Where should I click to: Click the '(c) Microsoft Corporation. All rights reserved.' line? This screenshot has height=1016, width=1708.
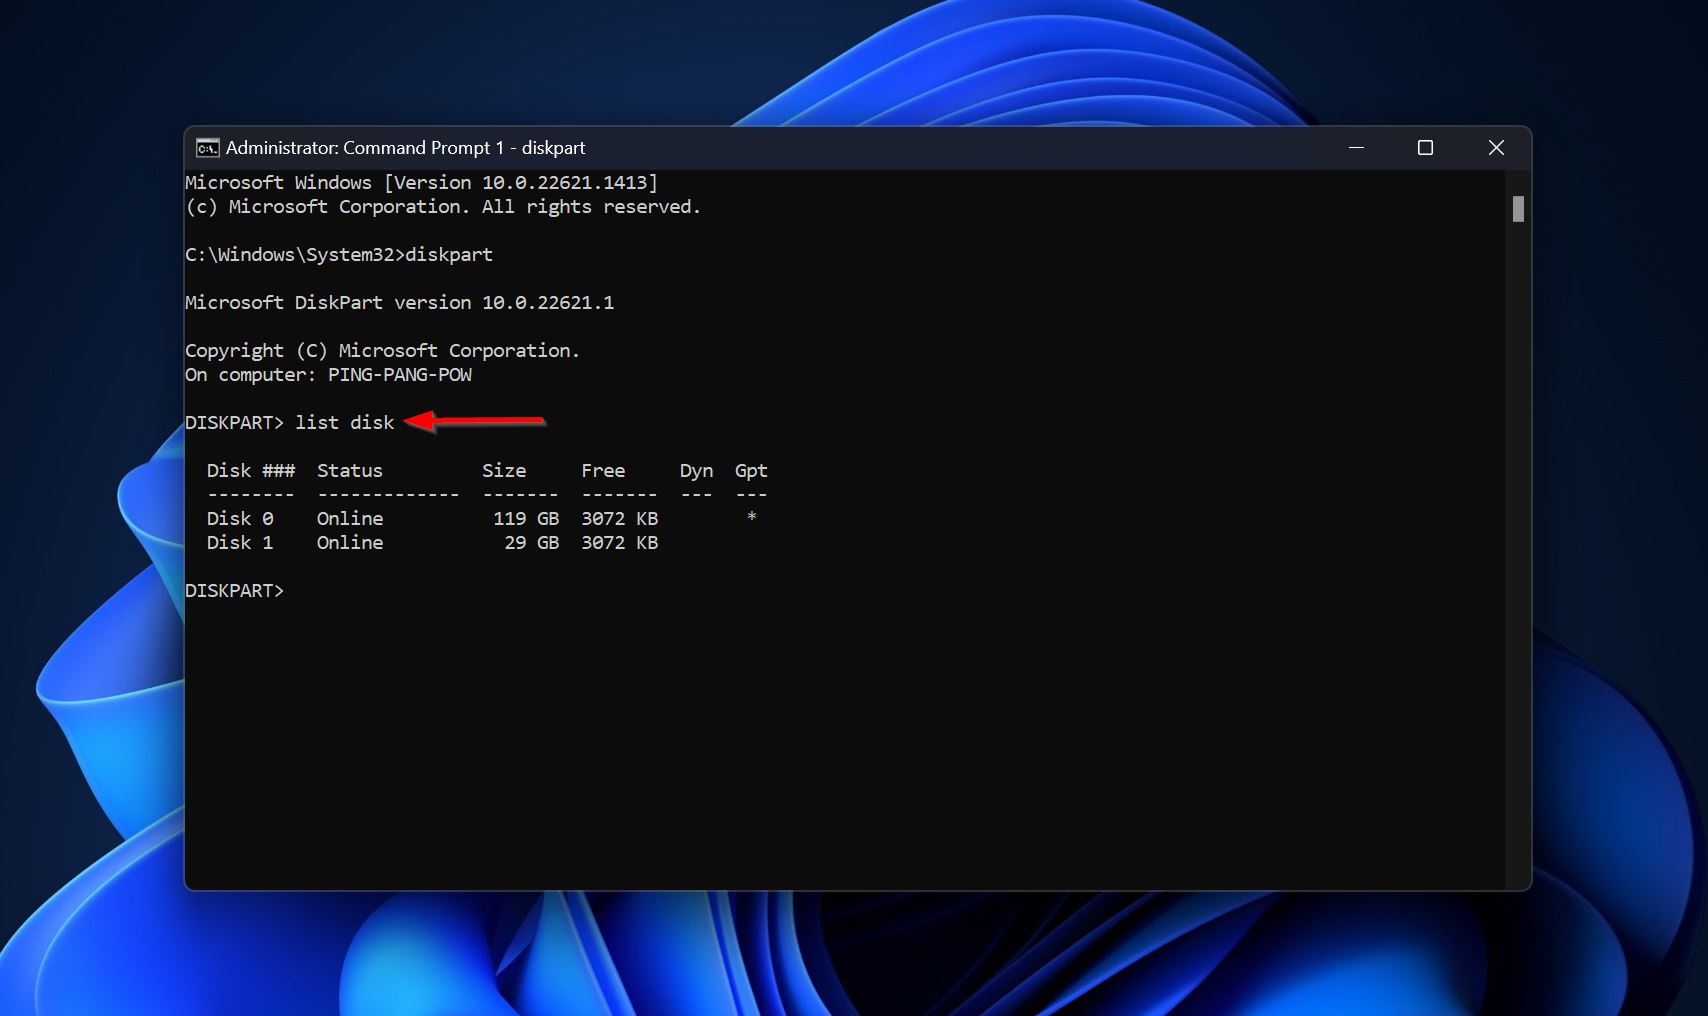tap(443, 207)
